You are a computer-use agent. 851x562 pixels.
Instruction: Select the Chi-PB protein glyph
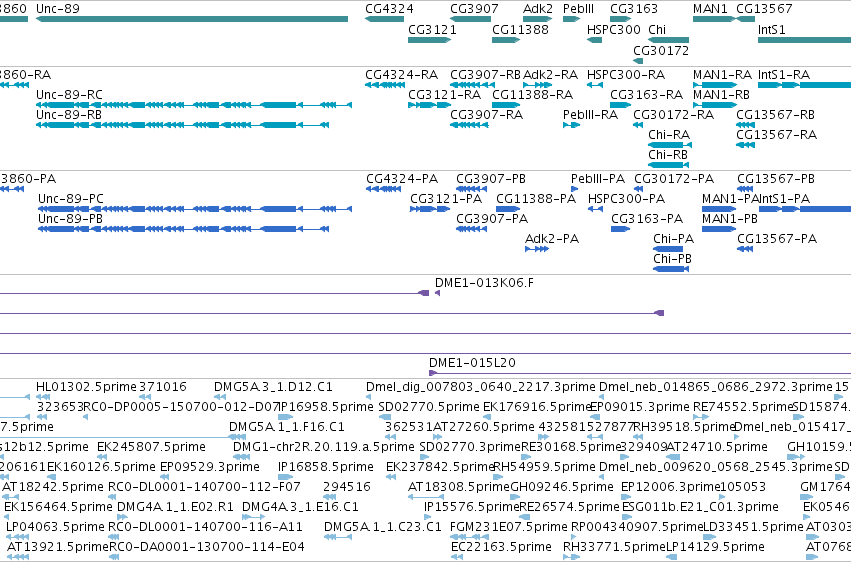point(671,269)
